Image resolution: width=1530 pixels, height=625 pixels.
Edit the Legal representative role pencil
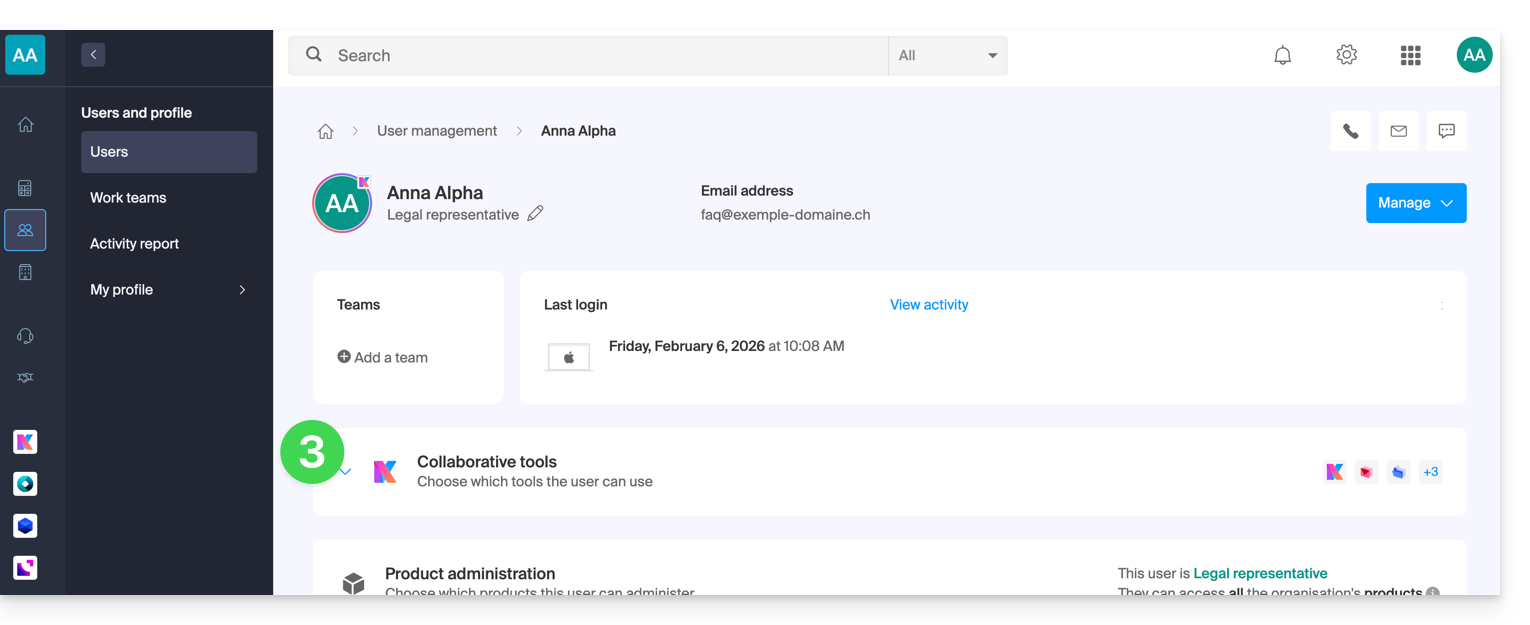535,214
